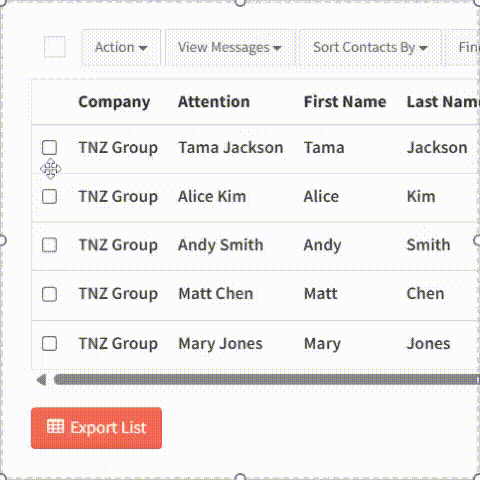
Task: Click last name cell Jackson
Action: tap(437, 148)
